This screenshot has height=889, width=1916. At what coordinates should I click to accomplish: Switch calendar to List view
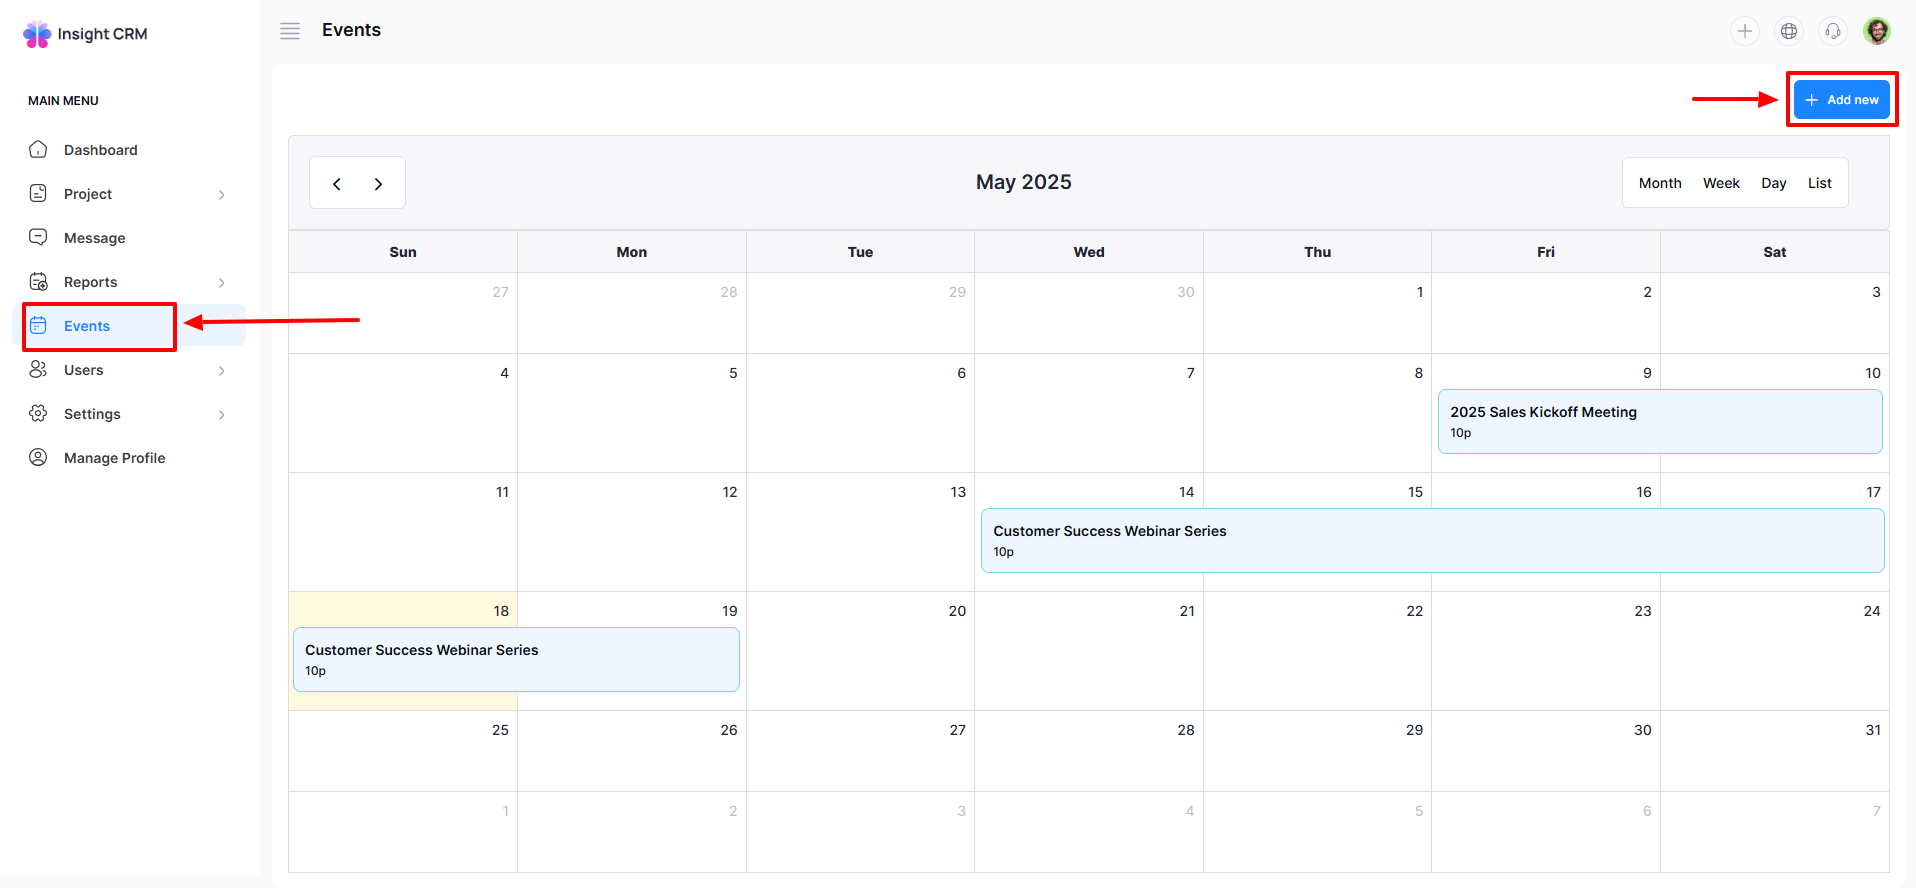pos(1819,183)
